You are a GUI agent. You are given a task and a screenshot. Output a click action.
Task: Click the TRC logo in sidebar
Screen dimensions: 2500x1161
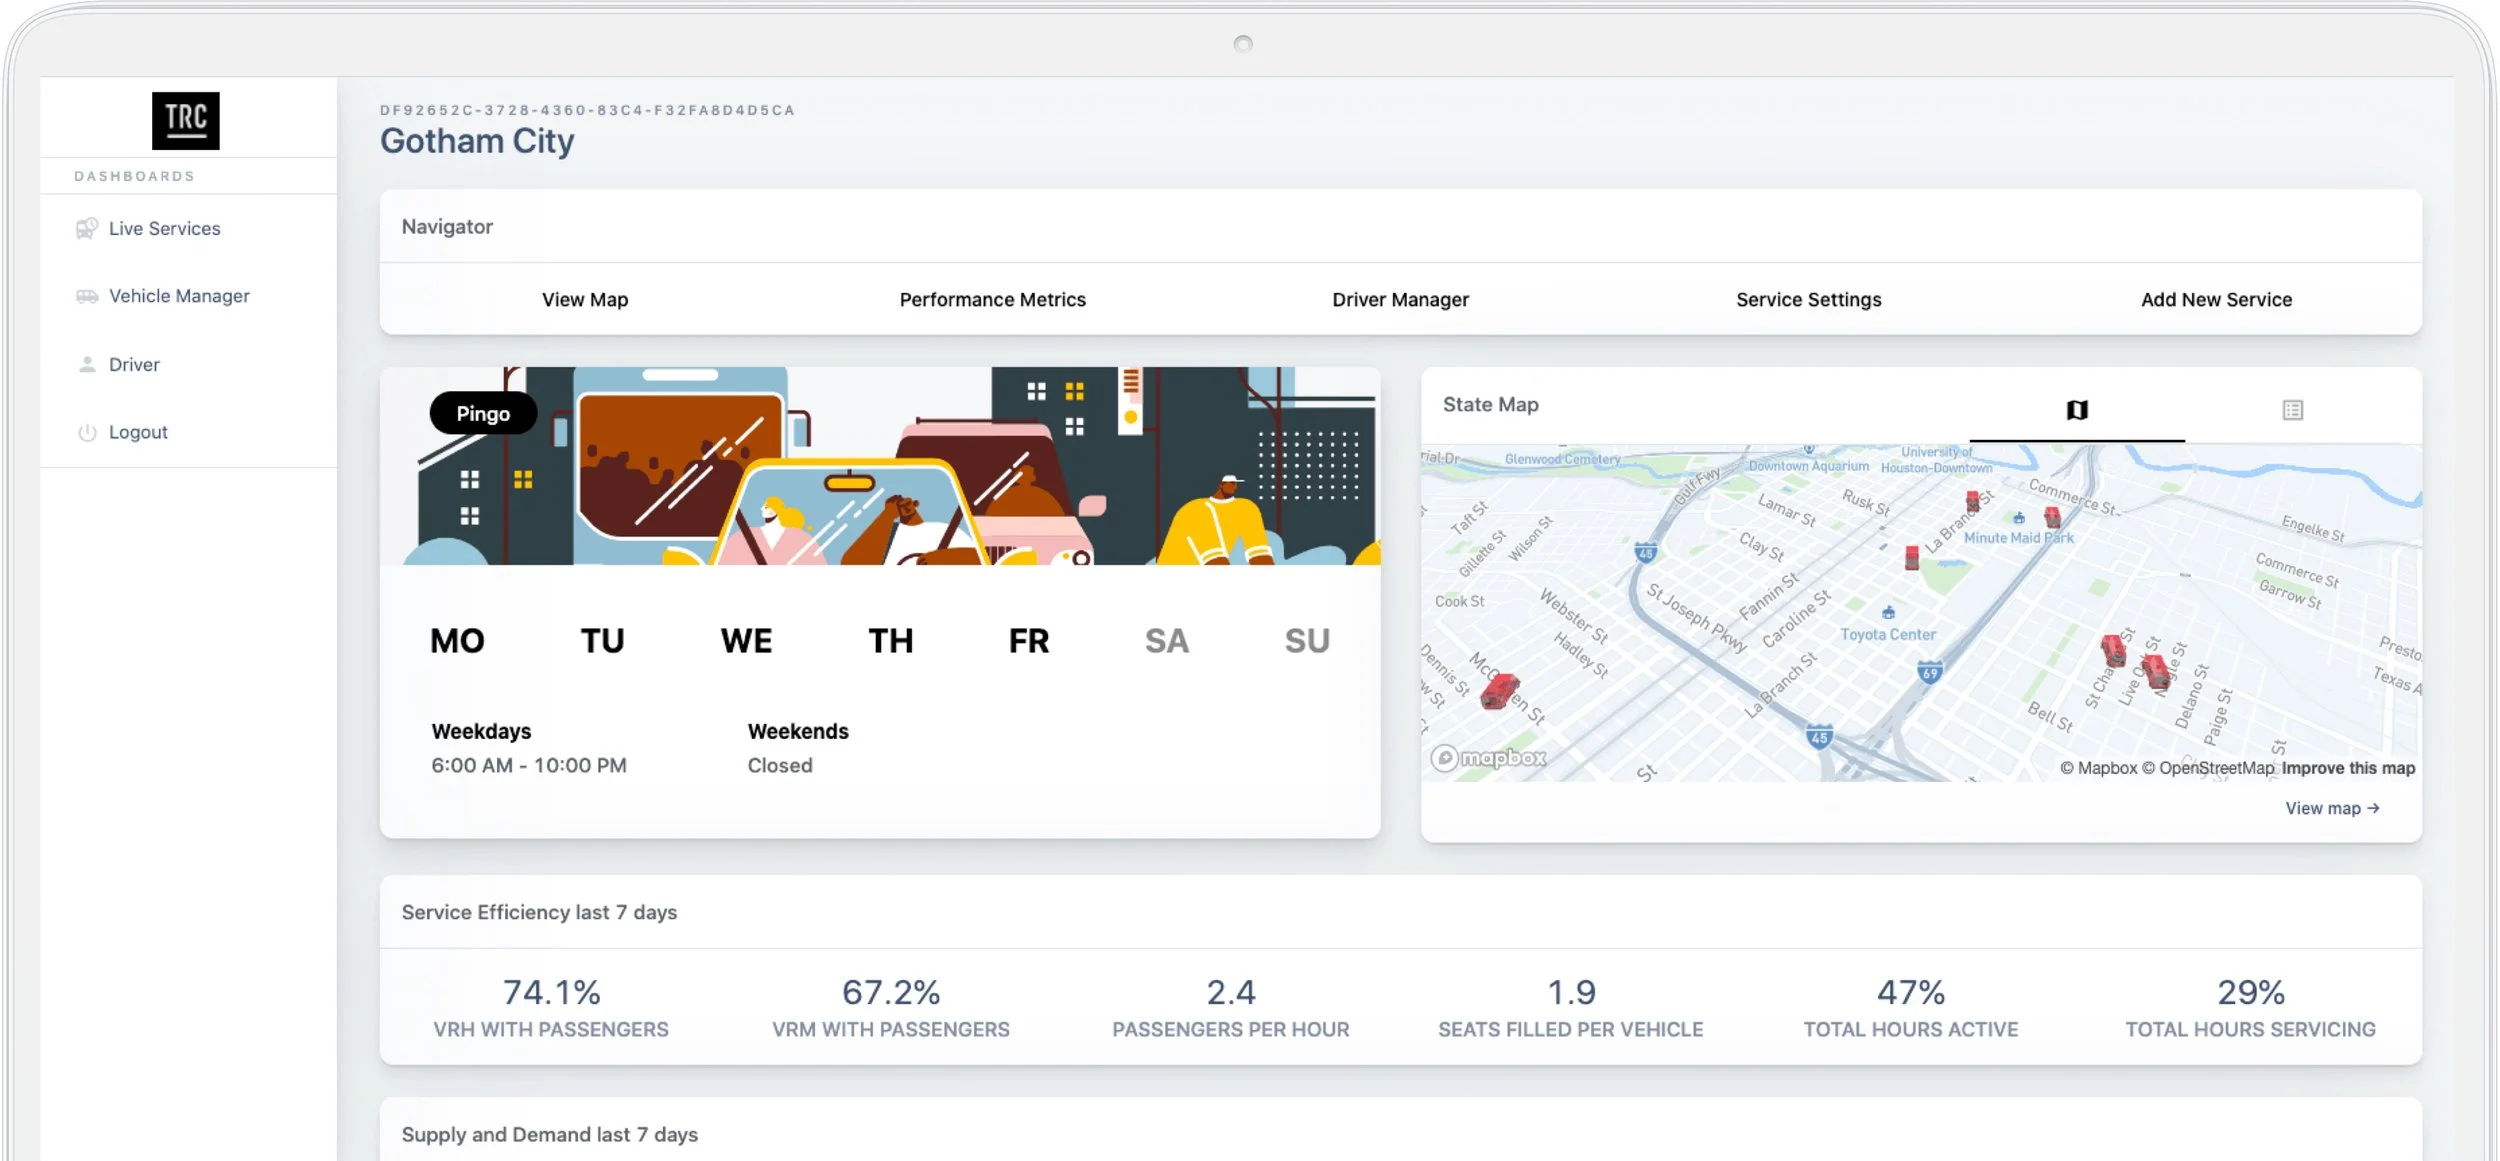coord(185,121)
